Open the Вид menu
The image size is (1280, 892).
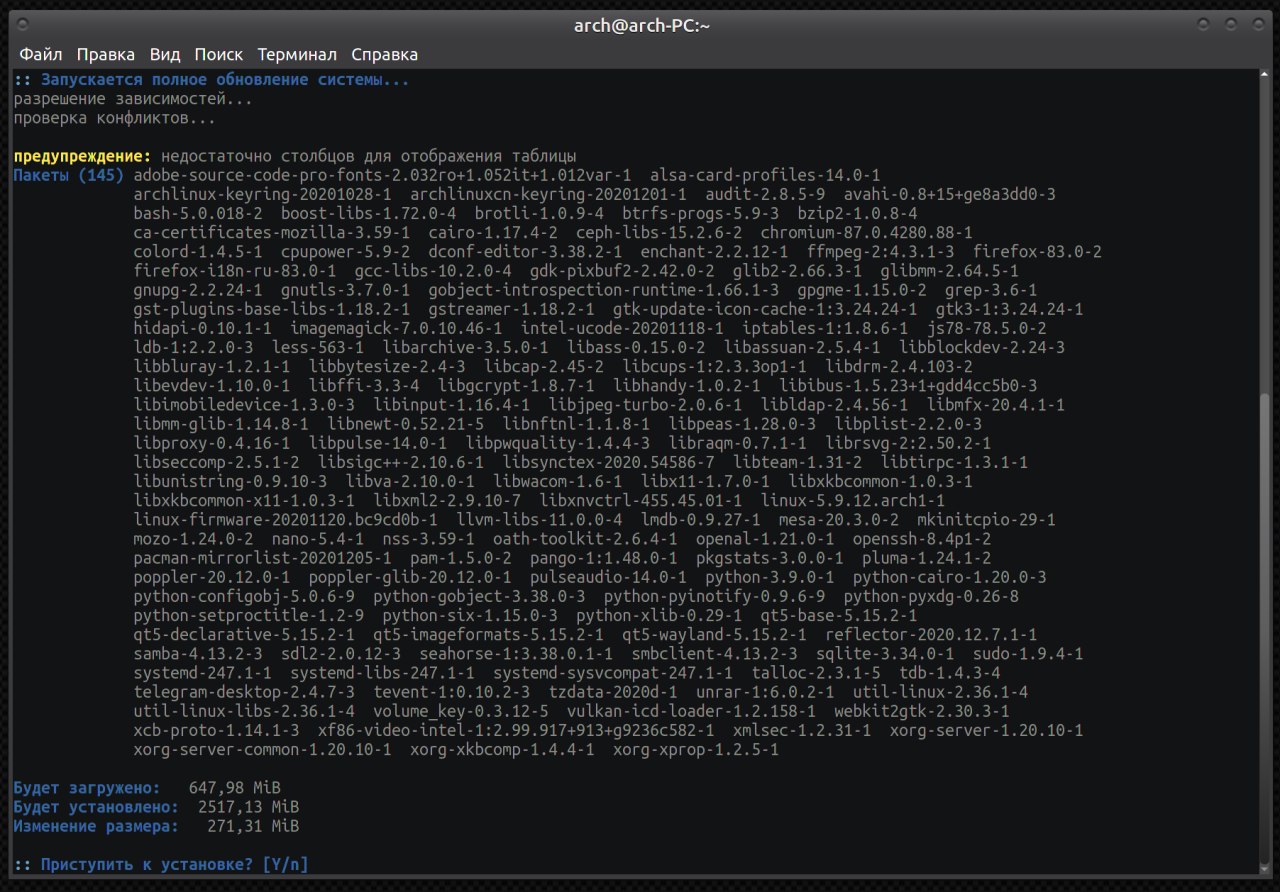pyautogui.click(x=165, y=54)
